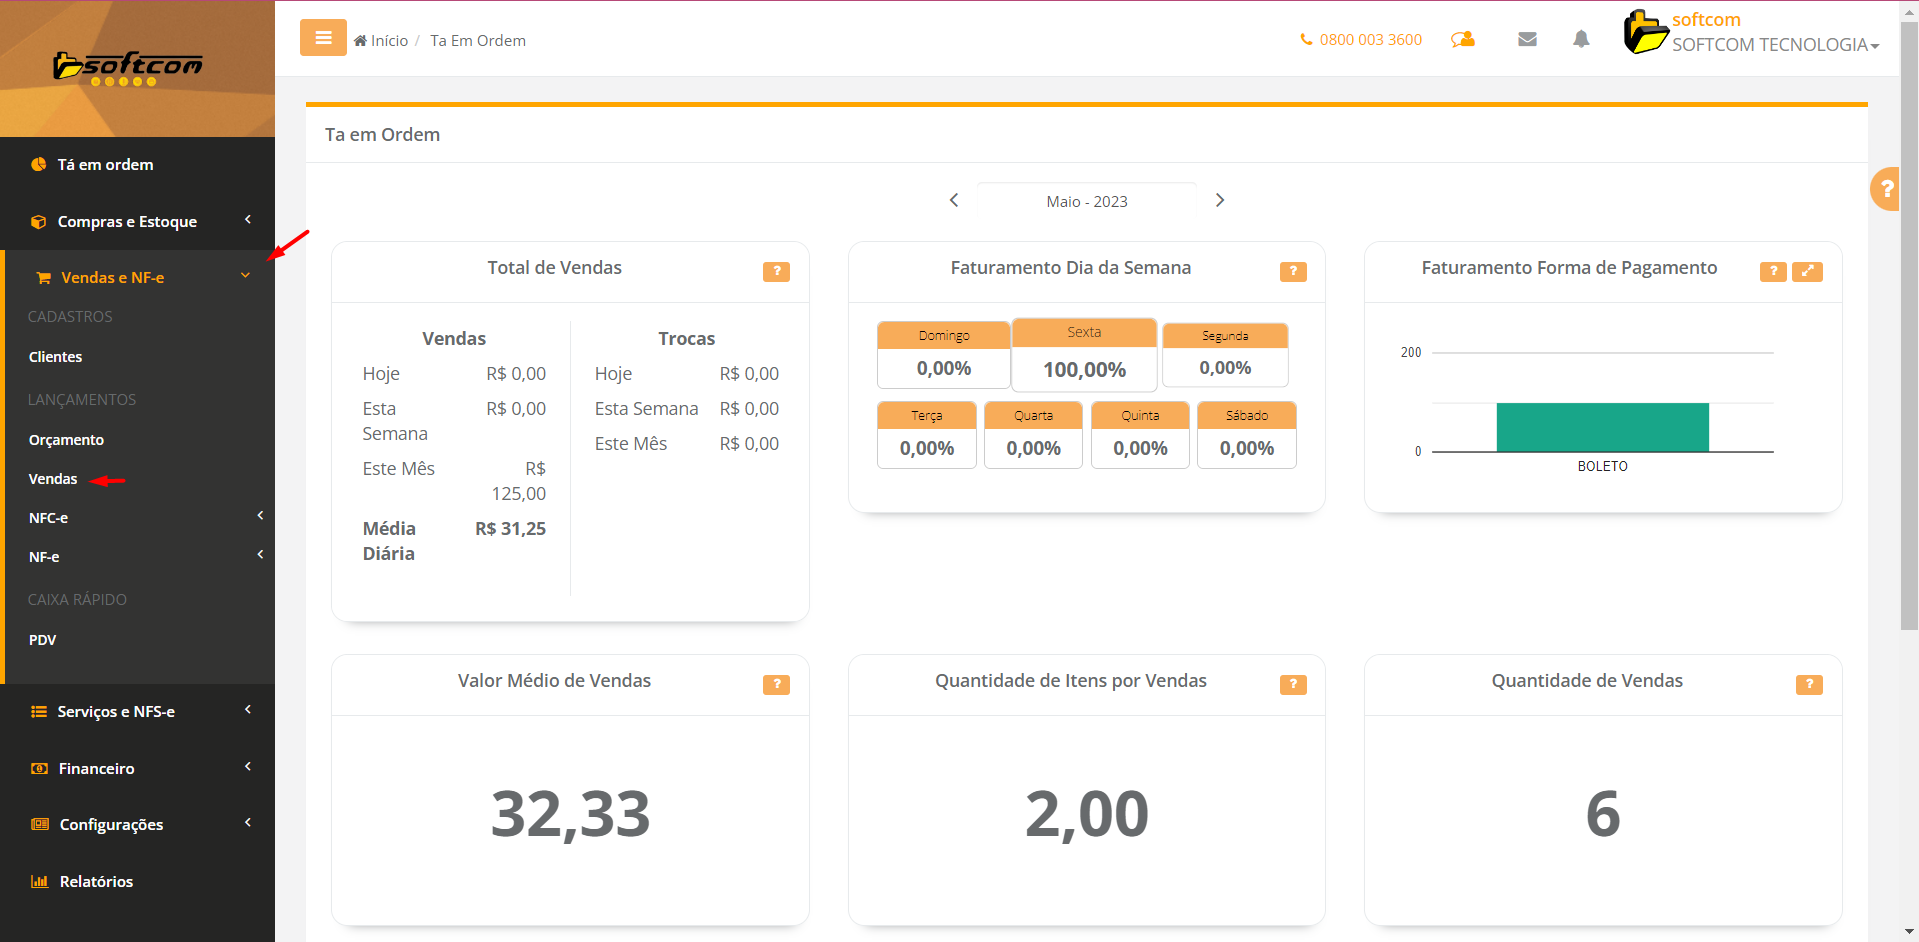The height and width of the screenshot is (942, 1919).
Task: Open the envelope messages icon
Action: click(1527, 39)
